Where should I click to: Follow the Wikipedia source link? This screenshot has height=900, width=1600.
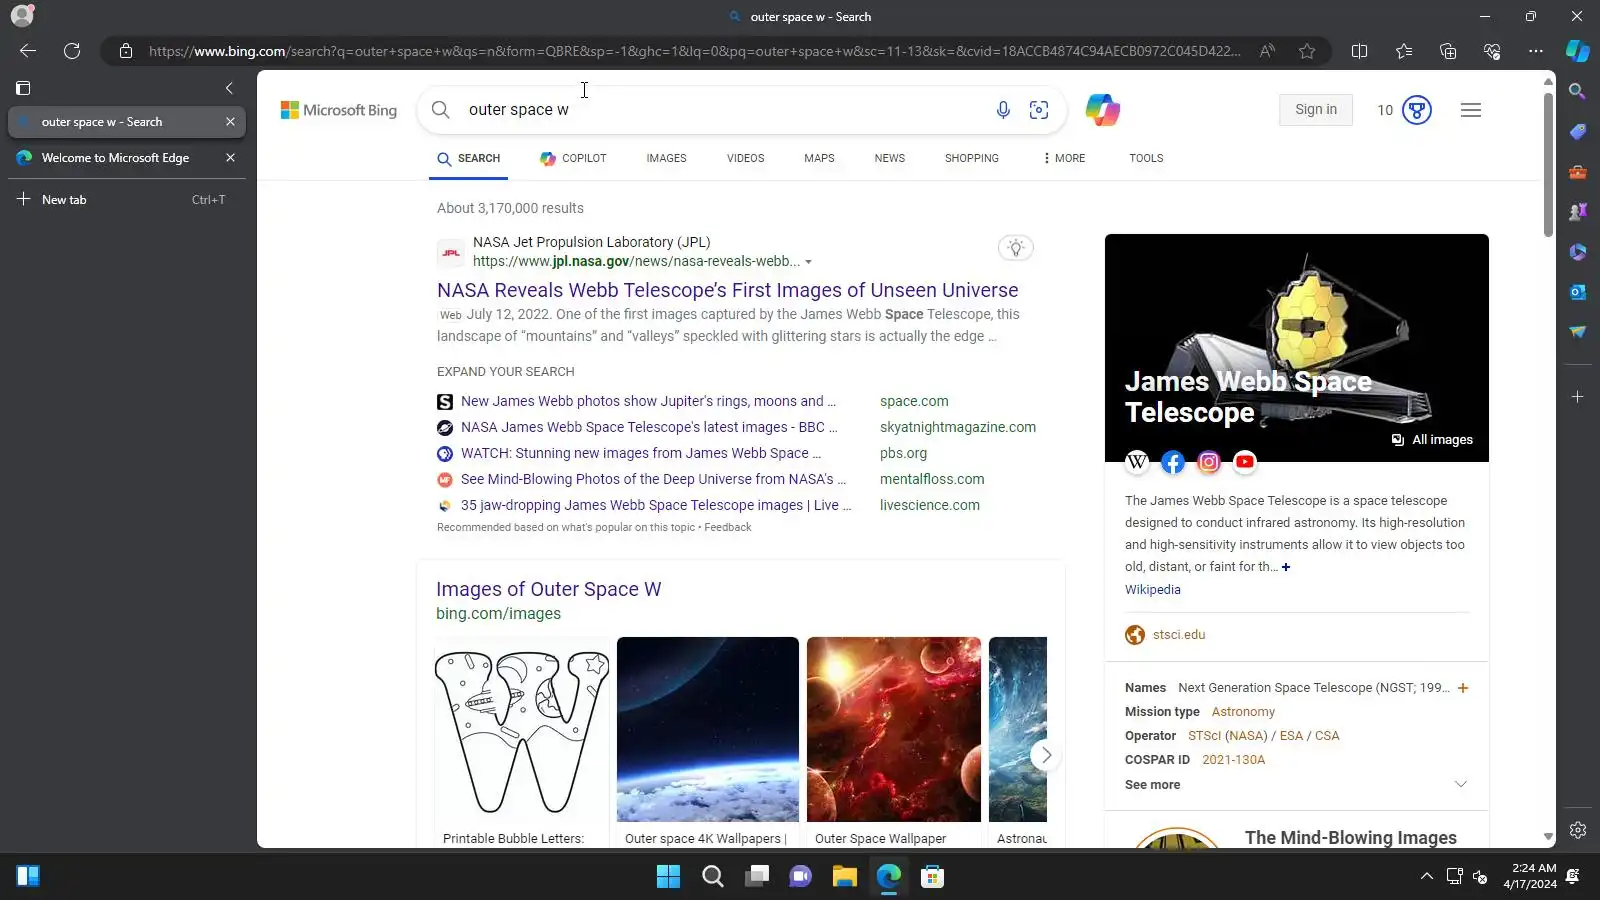point(1152,589)
